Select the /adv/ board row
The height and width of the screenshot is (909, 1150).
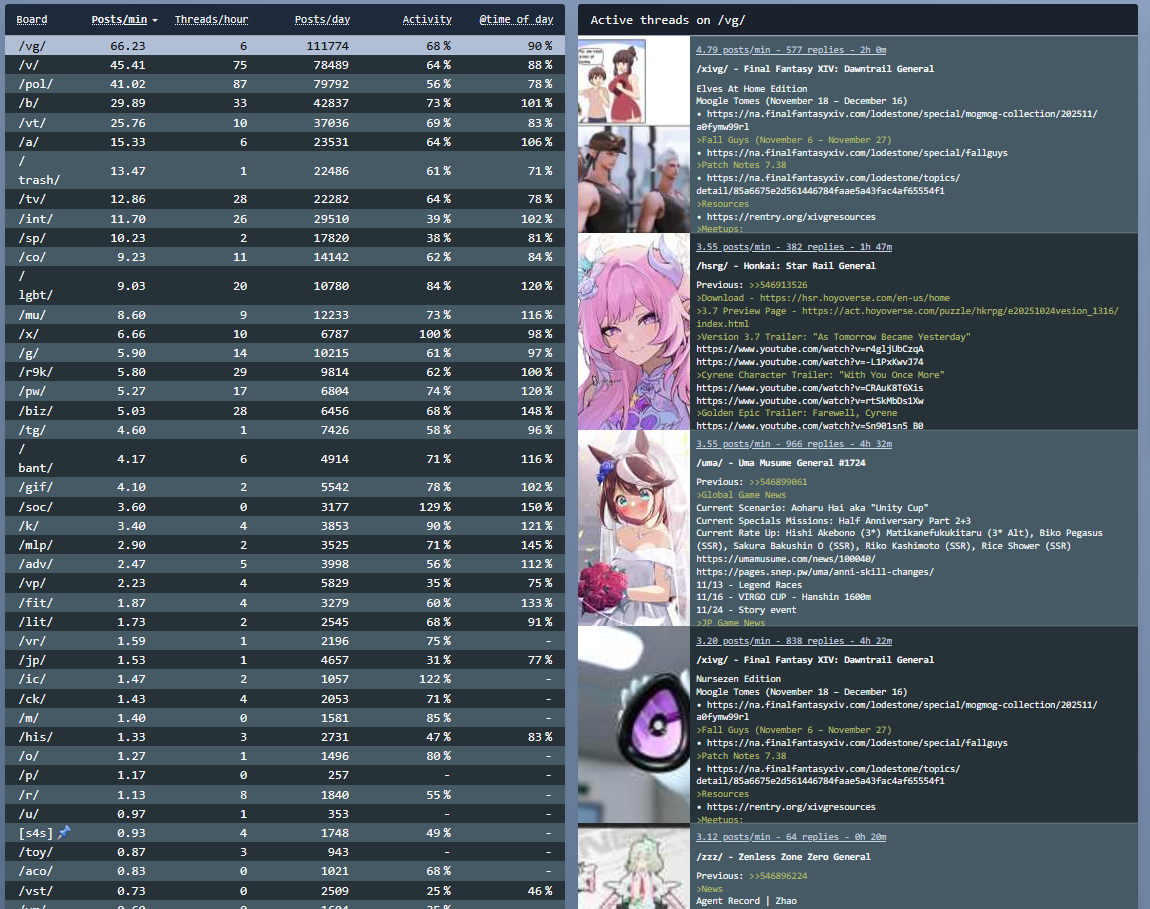[285, 564]
